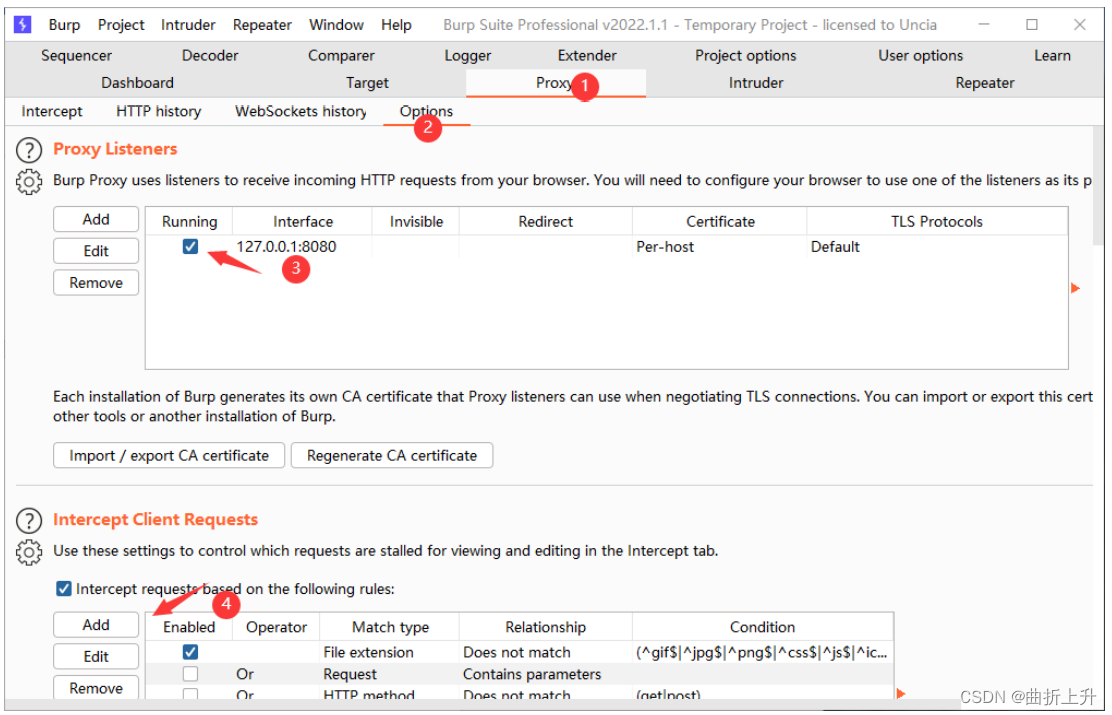This screenshot has height=715, width=1112.
Task: Switch to the Logger tab
Action: 468,55
